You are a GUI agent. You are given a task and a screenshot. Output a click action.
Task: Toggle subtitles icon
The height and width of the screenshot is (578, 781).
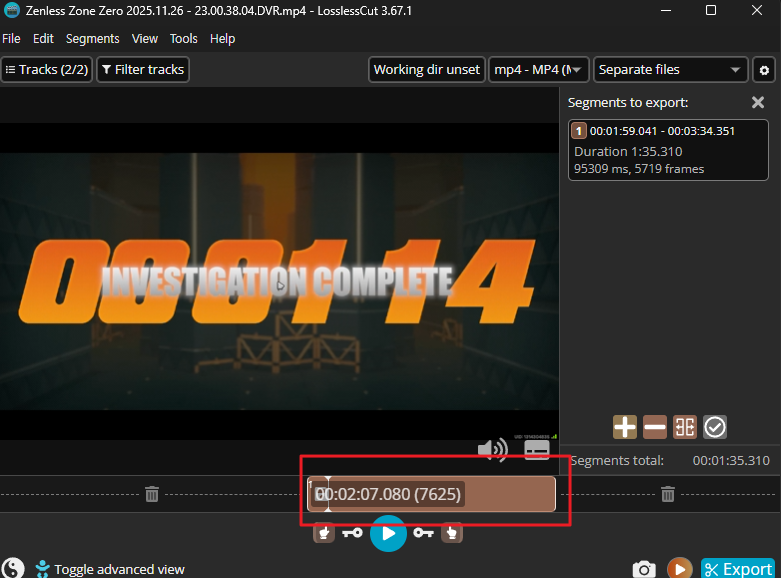pos(537,450)
